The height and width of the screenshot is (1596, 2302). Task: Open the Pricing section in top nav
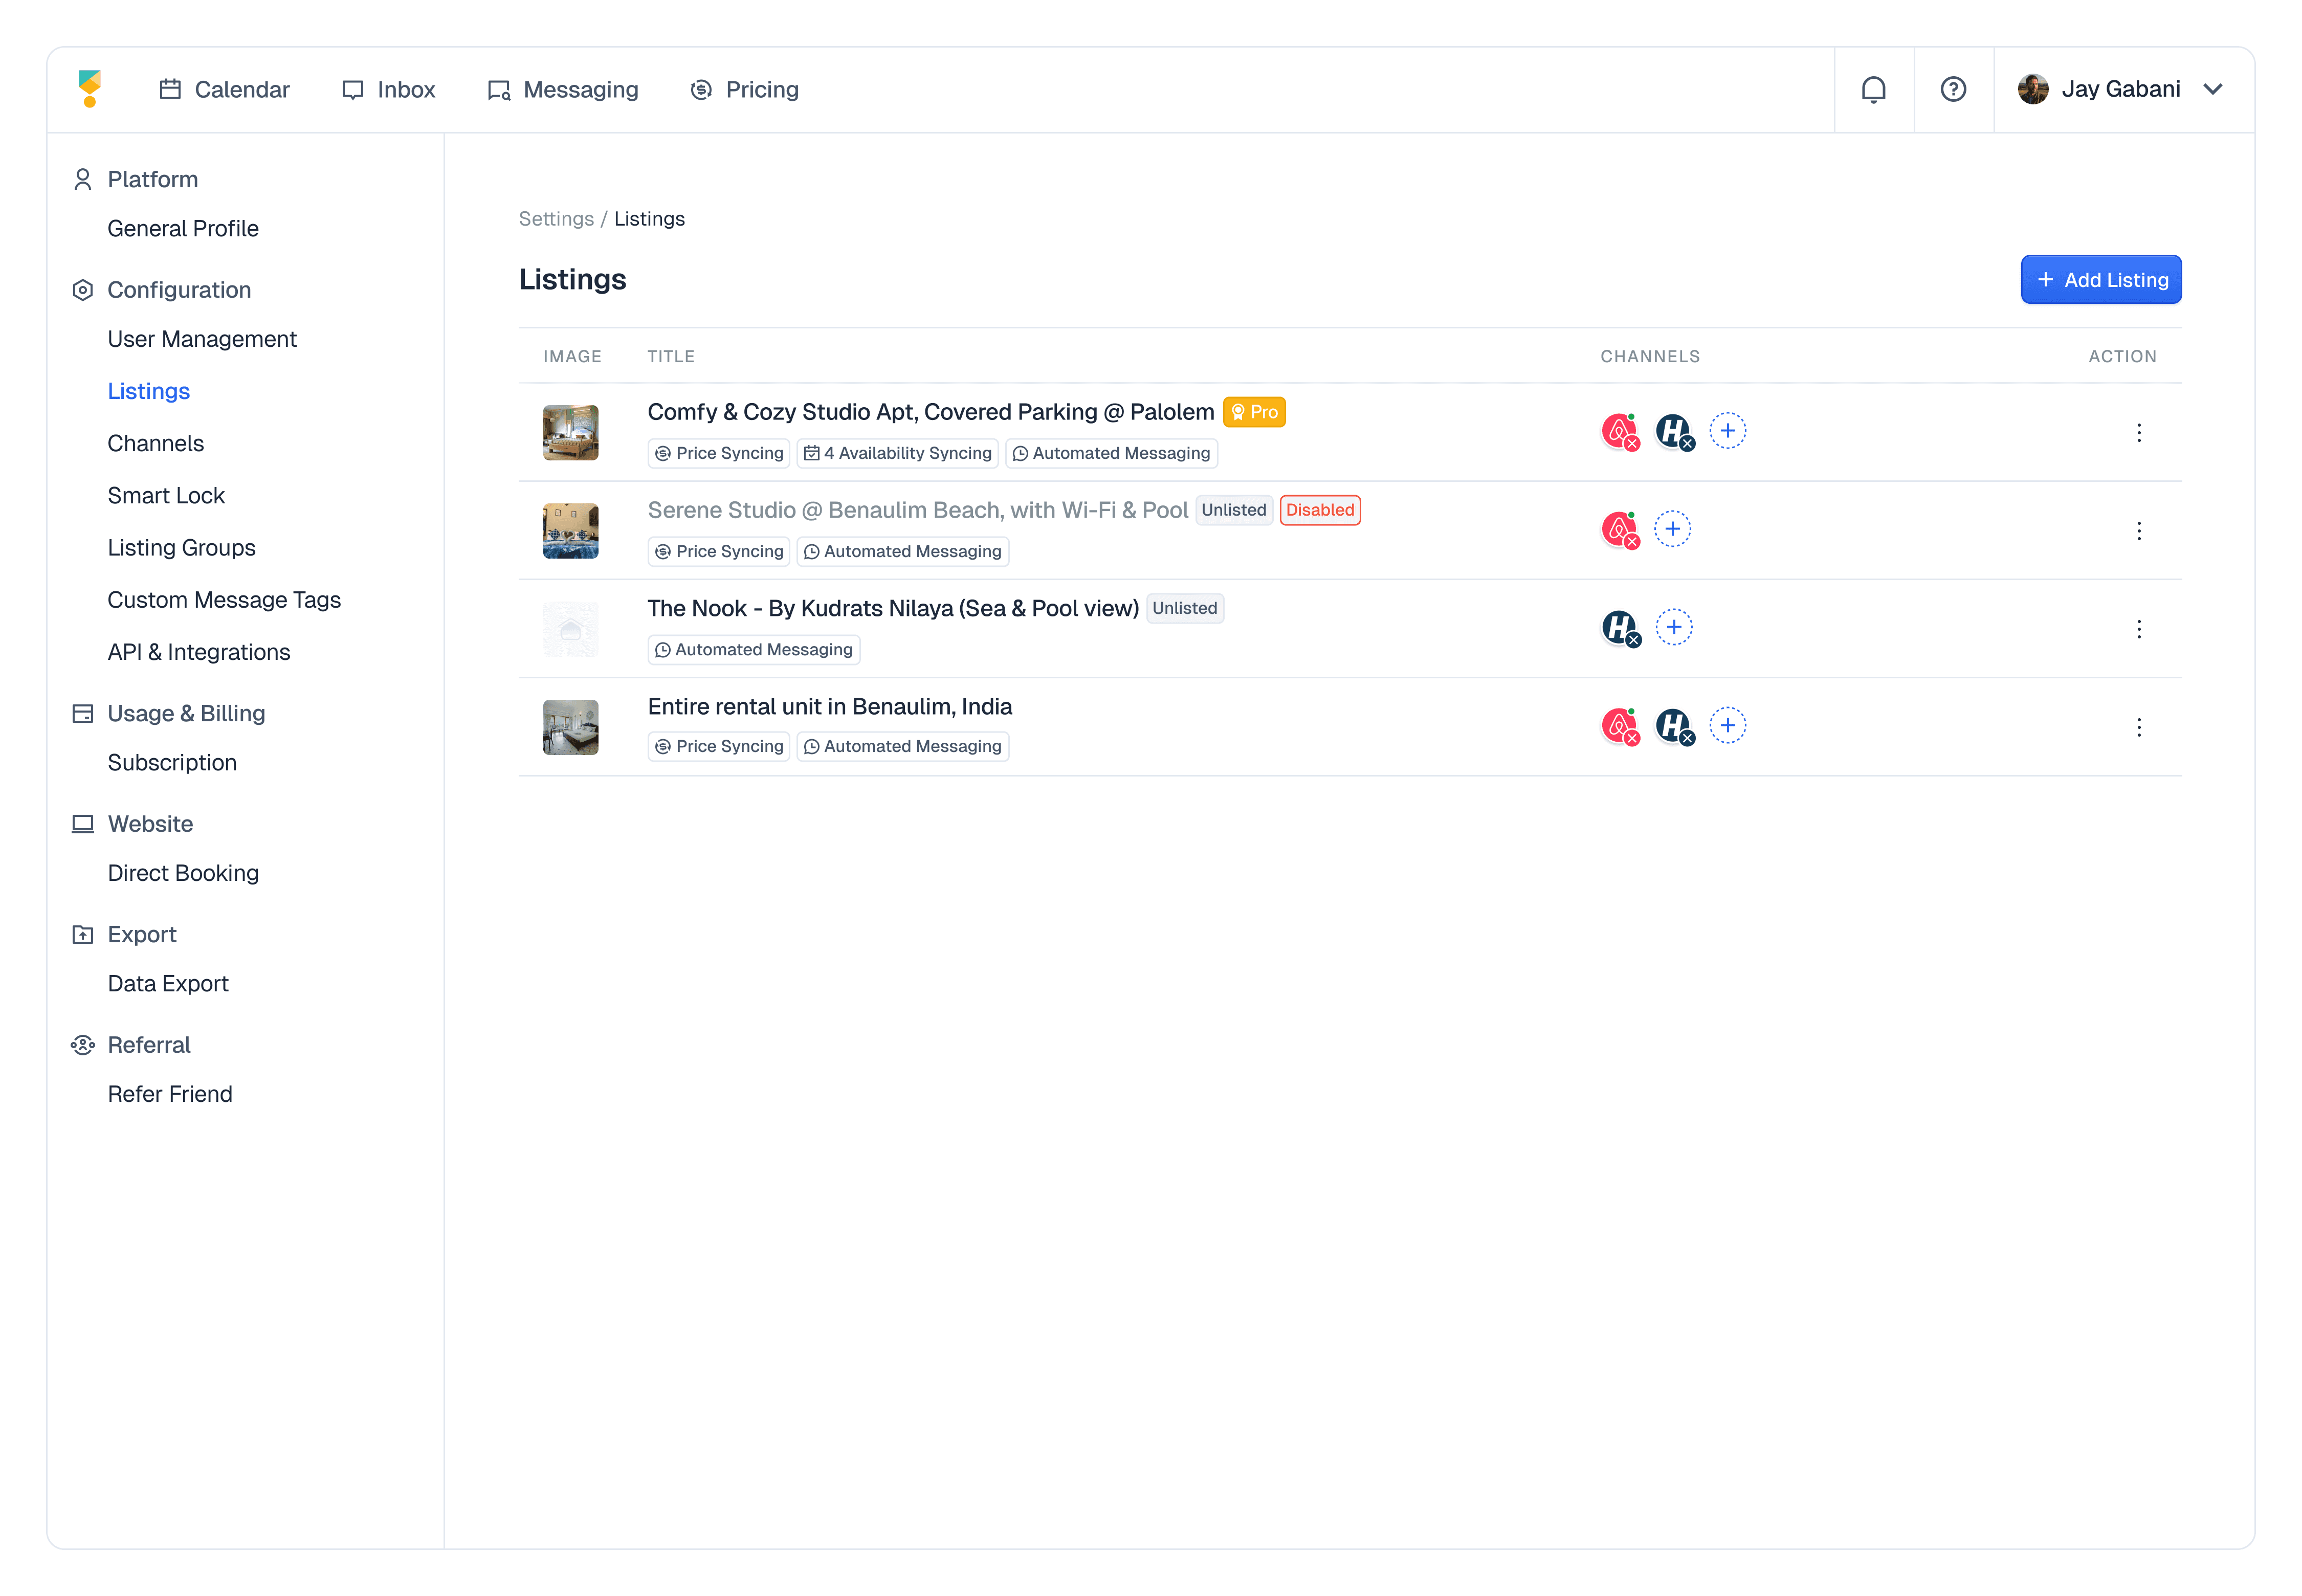pos(745,90)
